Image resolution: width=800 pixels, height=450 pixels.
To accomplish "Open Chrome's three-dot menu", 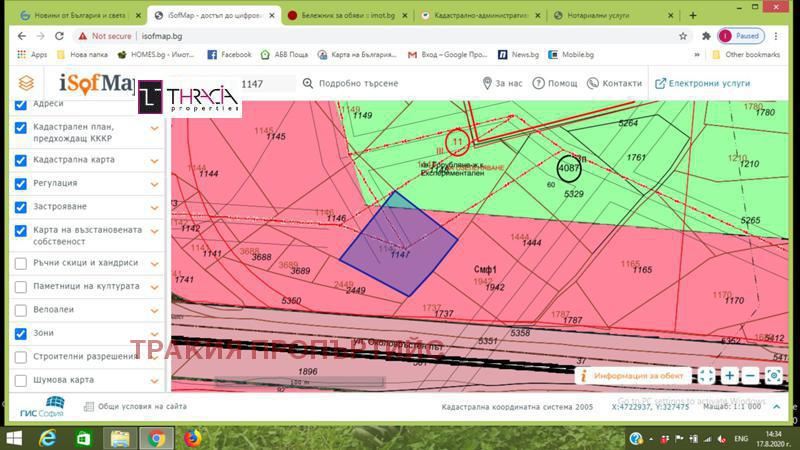I will coord(776,36).
